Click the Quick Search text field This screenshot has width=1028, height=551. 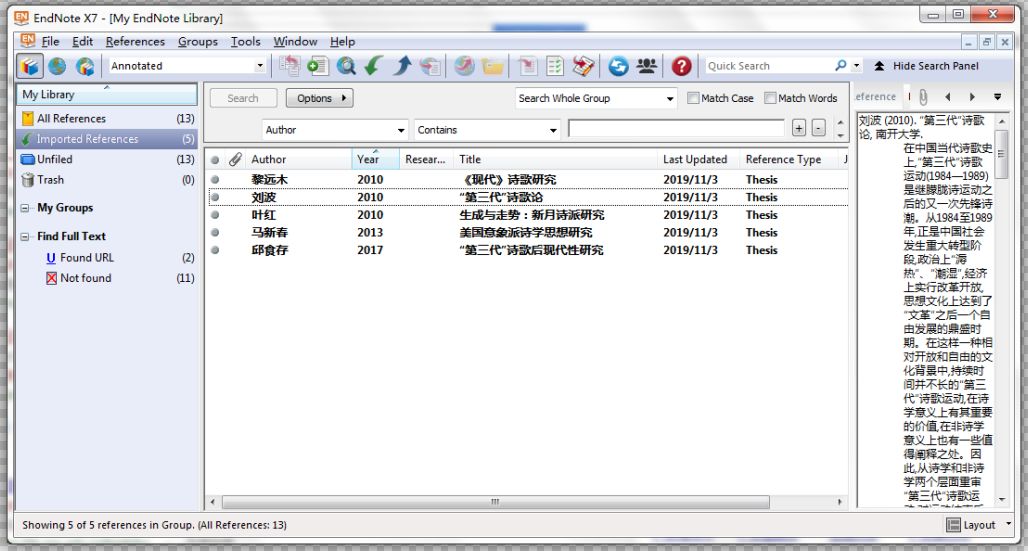[x=769, y=66]
